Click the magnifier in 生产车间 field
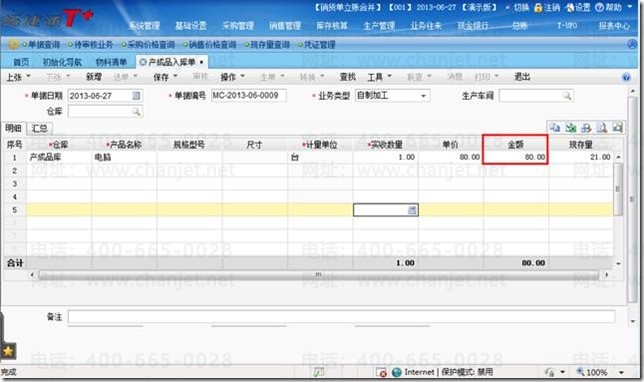Viewport: 644px width, 382px height. click(x=567, y=96)
